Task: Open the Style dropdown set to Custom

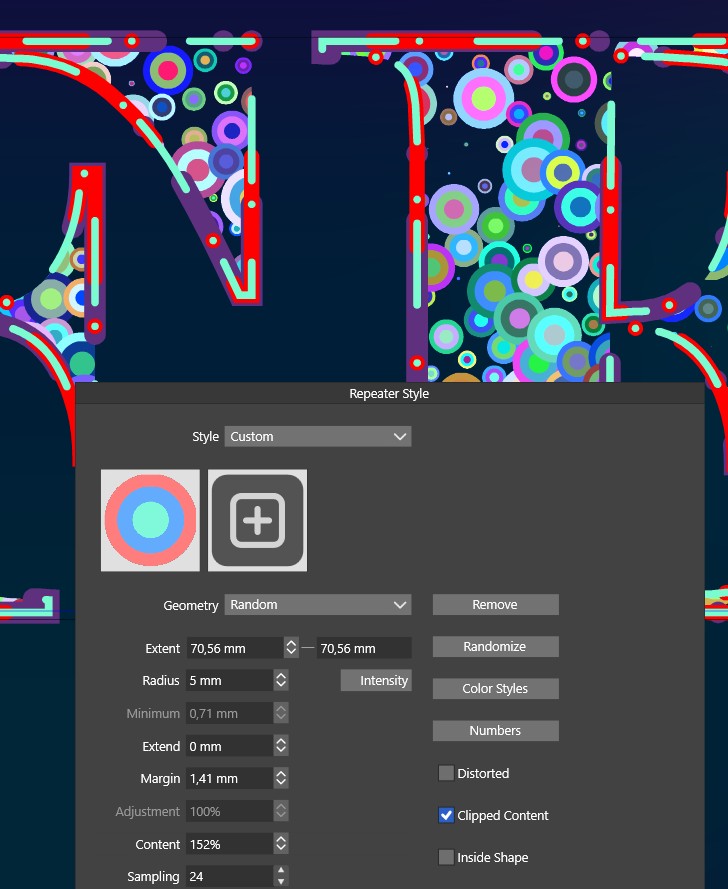Action: click(317, 437)
